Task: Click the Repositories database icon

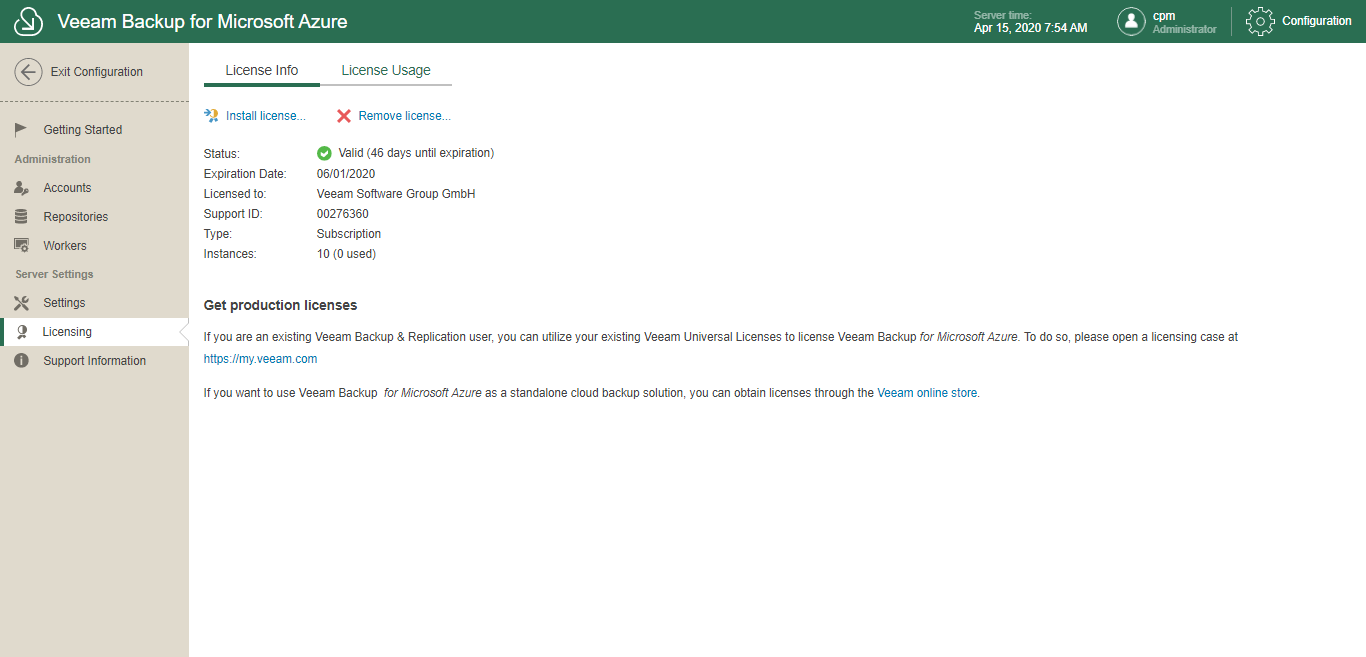Action: click(22, 217)
